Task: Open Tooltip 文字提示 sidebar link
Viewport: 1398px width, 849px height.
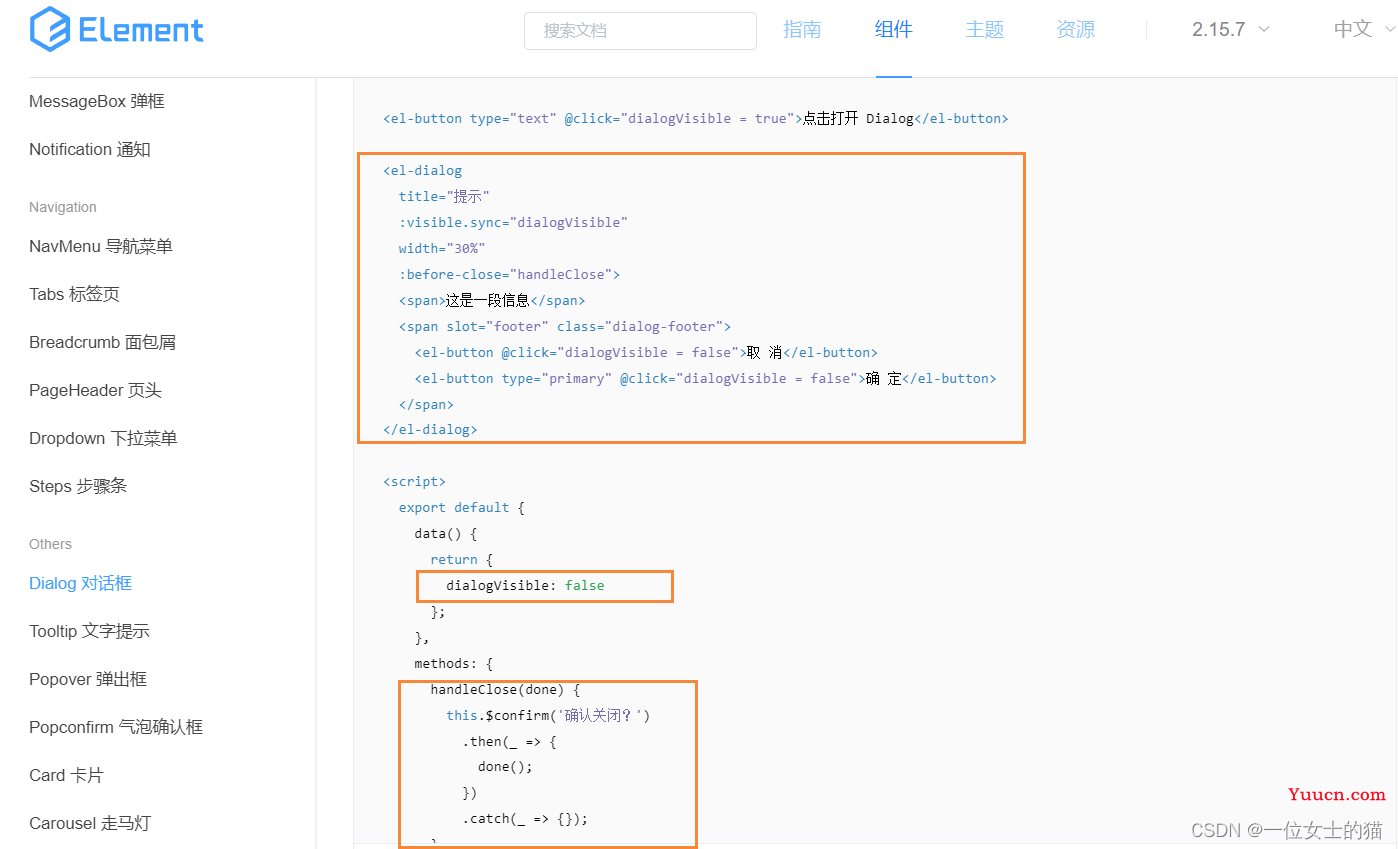Action: pos(89,631)
